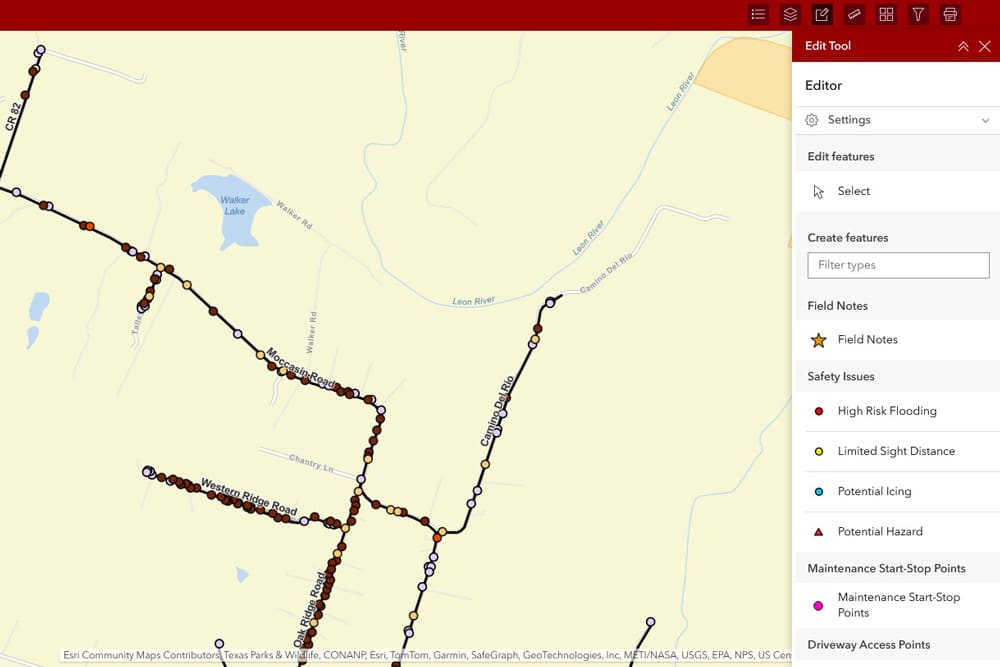Open the Filter funnel widget
Image resolution: width=1000 pixels, height=667 pixels.
pos(918,14)
